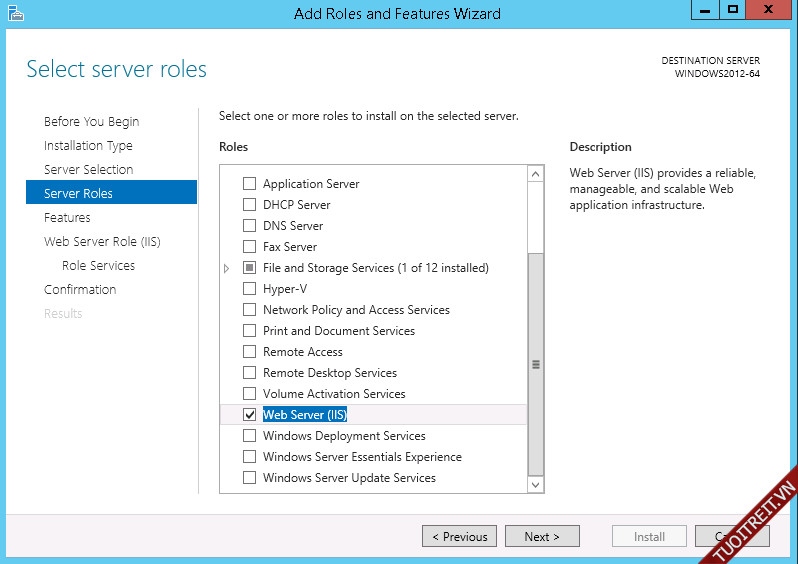Open Web Server Role (IIS) step
The height and width of the screenshot is (564, 798).
(102, 242)
